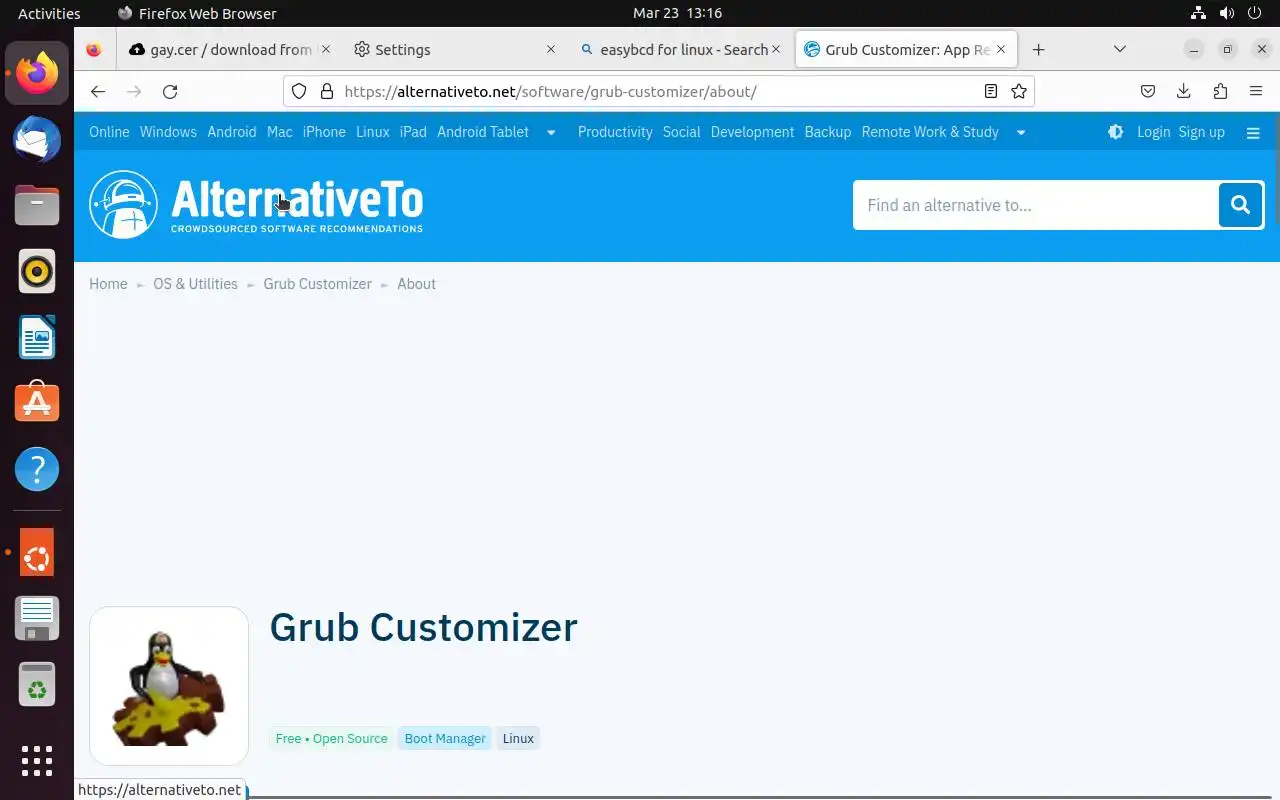Open the Firefox downloads panel
This screenshot has width=1280, height=800.
[x=1184, y=91]
